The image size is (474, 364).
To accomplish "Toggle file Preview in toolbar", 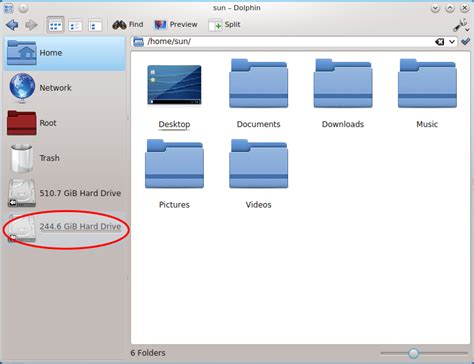I will 176,25.
